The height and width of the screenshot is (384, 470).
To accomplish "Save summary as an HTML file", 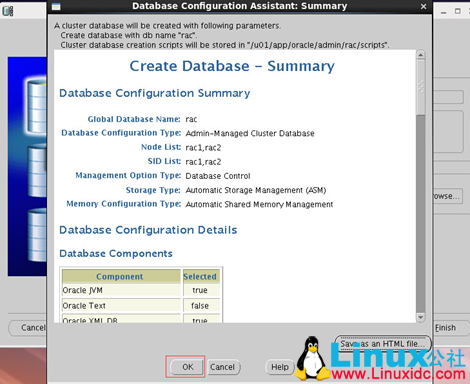I will [383, 344].
